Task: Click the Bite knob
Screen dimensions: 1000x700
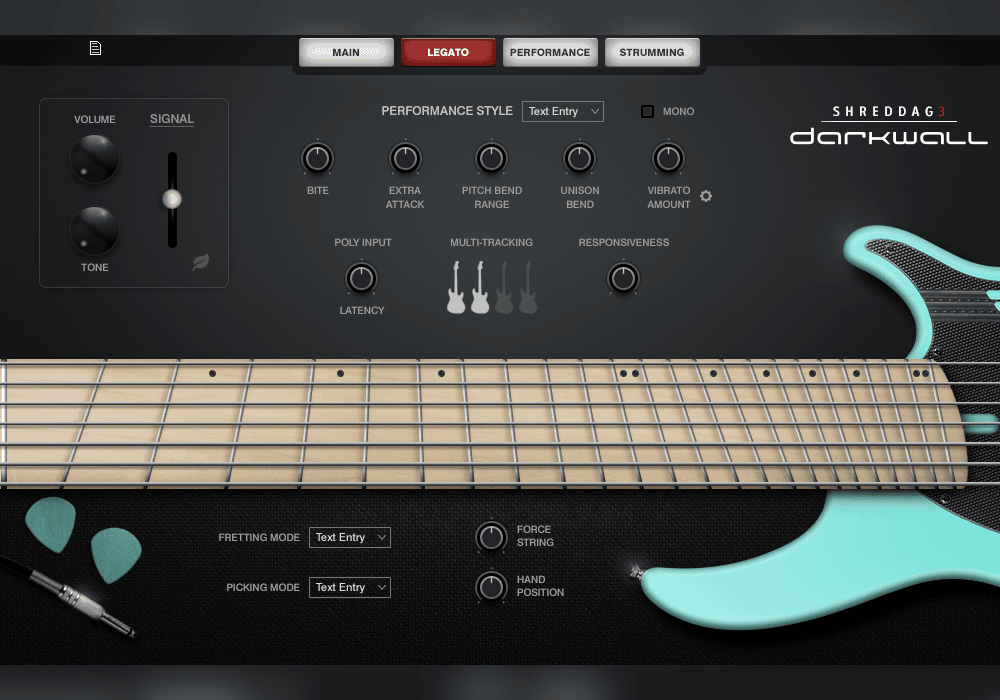Action: coord(317,158)
